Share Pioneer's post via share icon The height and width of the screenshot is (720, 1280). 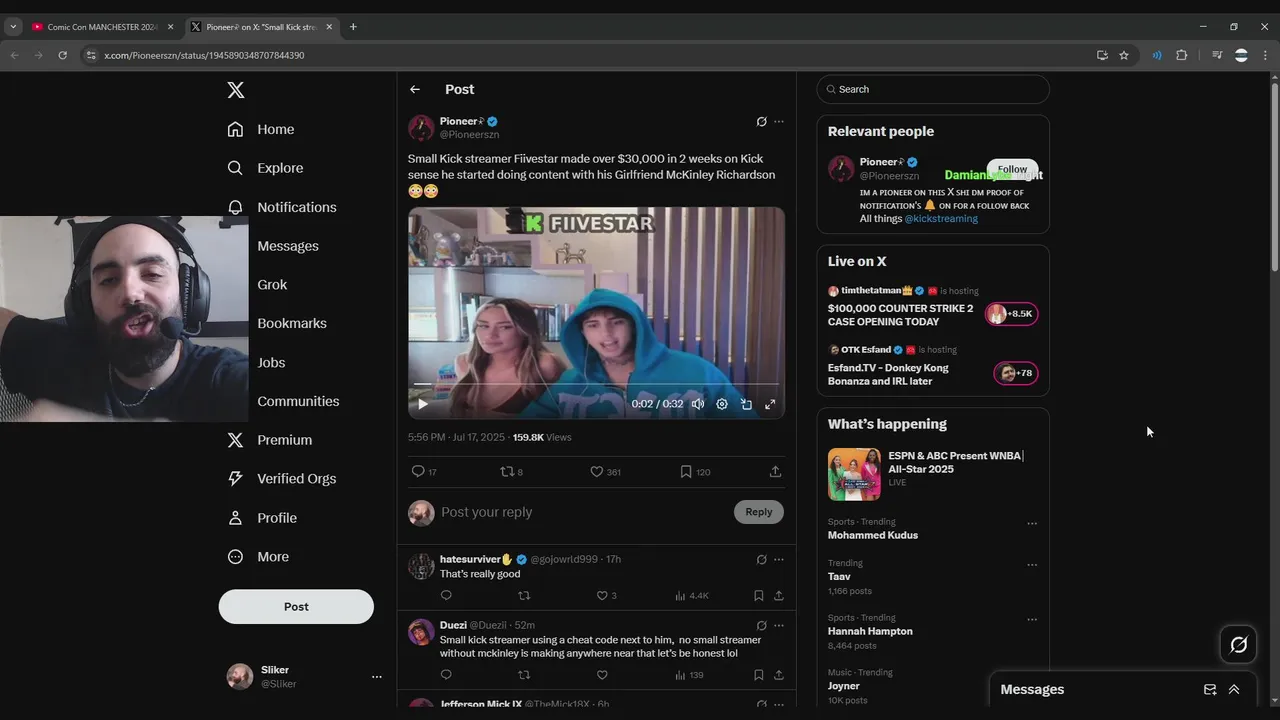click(x=775, y=471)
